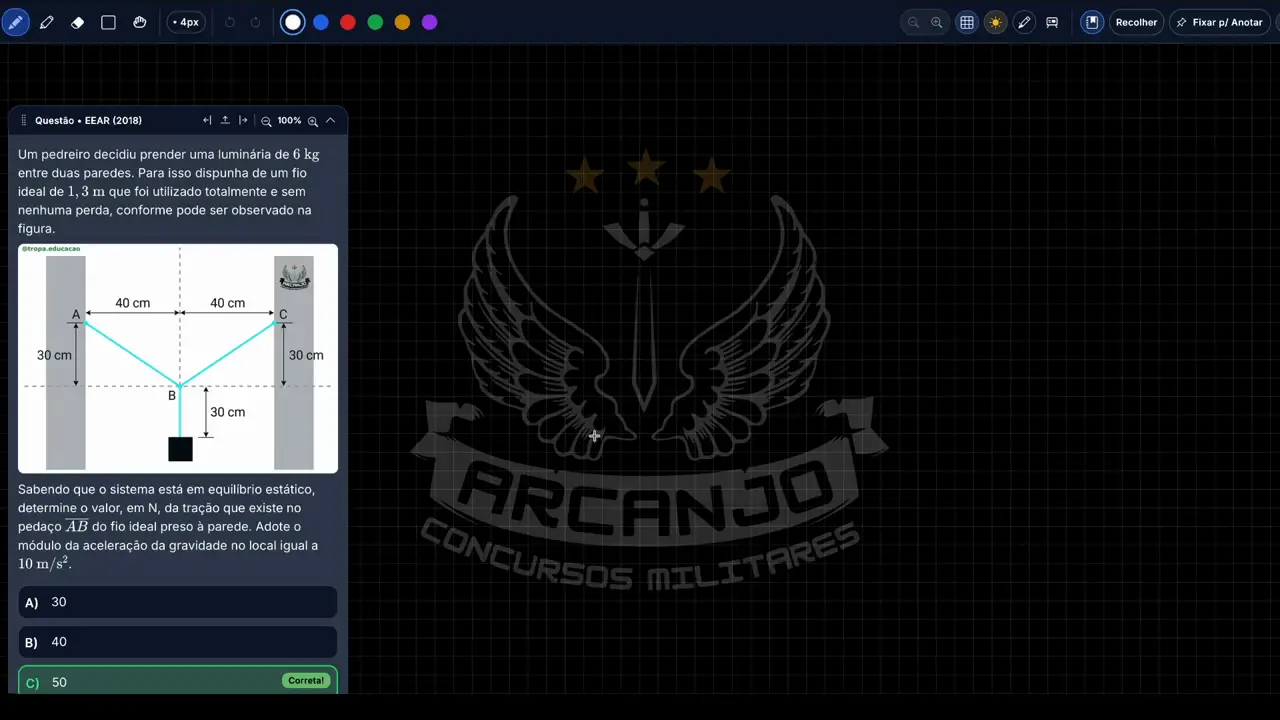
Task: Select the highlighter marker tool
Action: (x=47, y=22)
